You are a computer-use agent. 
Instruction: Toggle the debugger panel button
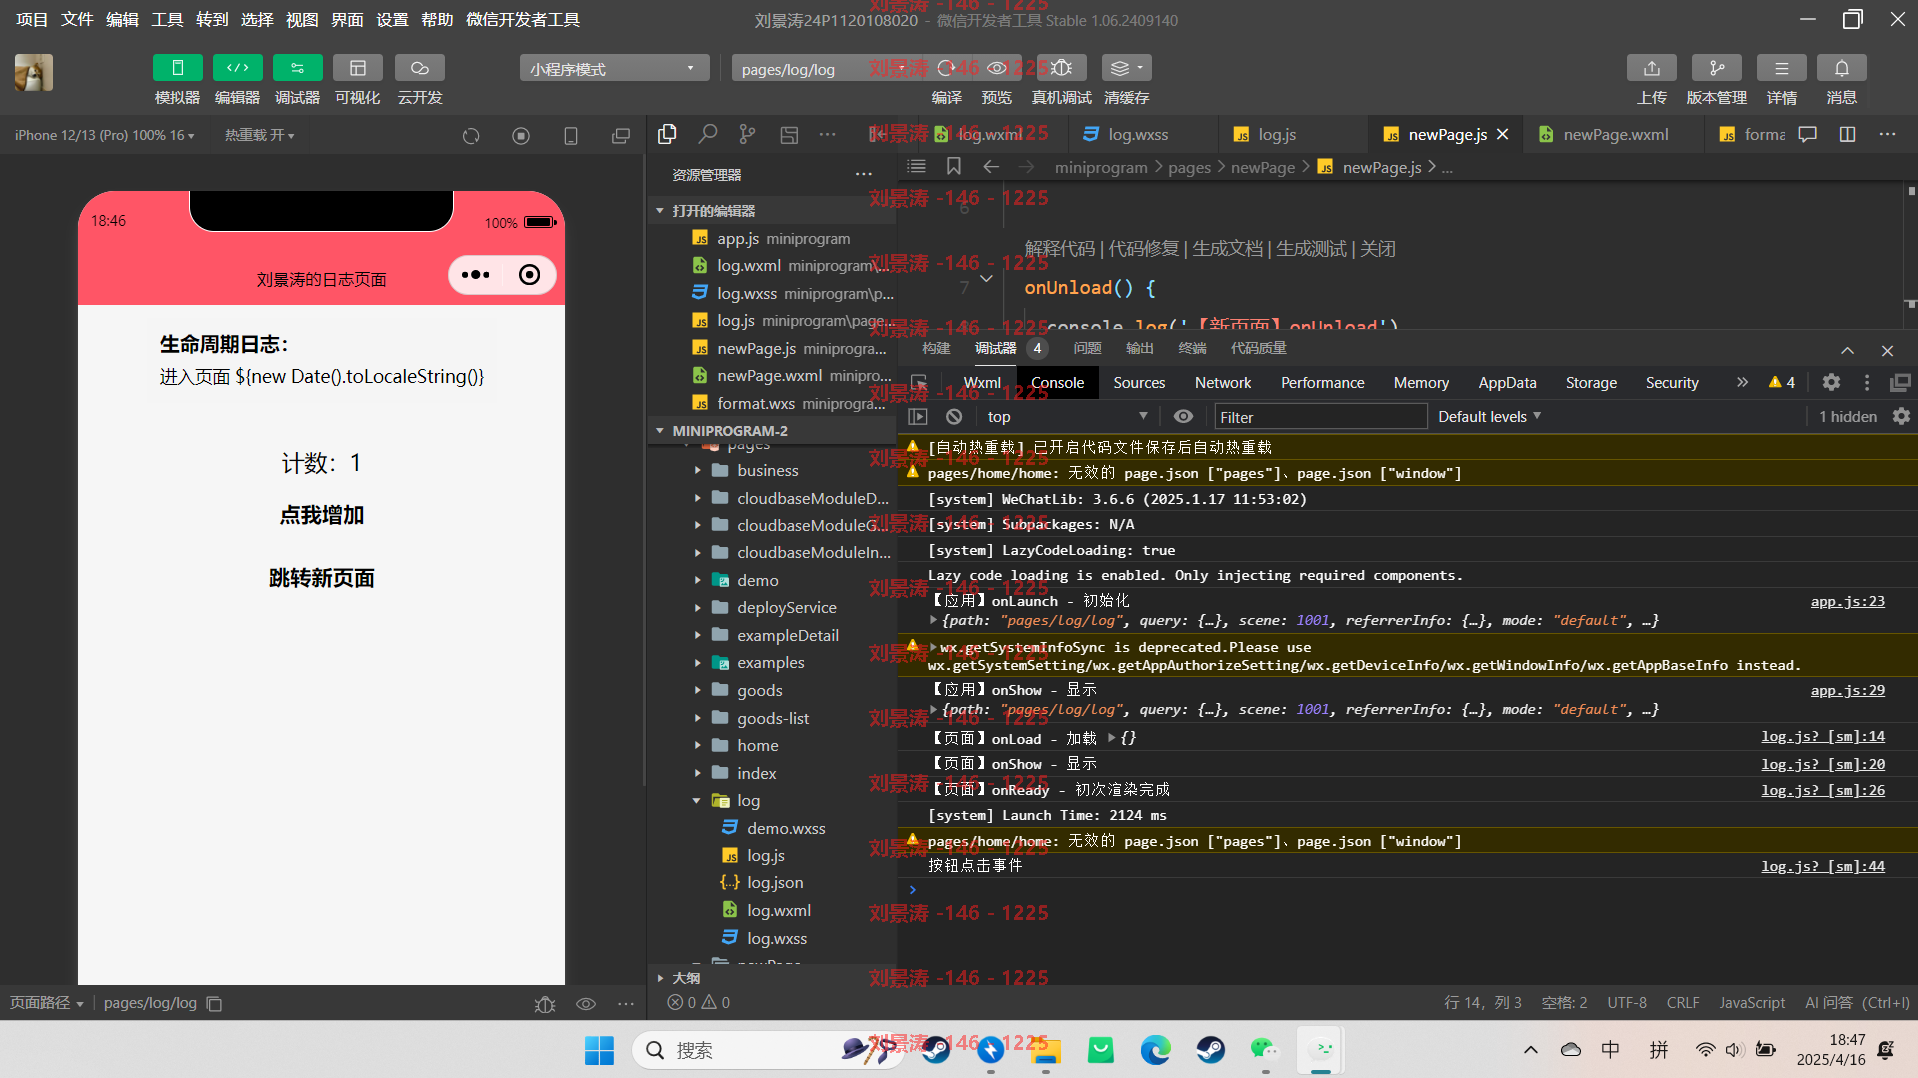[x=297, y=68]
